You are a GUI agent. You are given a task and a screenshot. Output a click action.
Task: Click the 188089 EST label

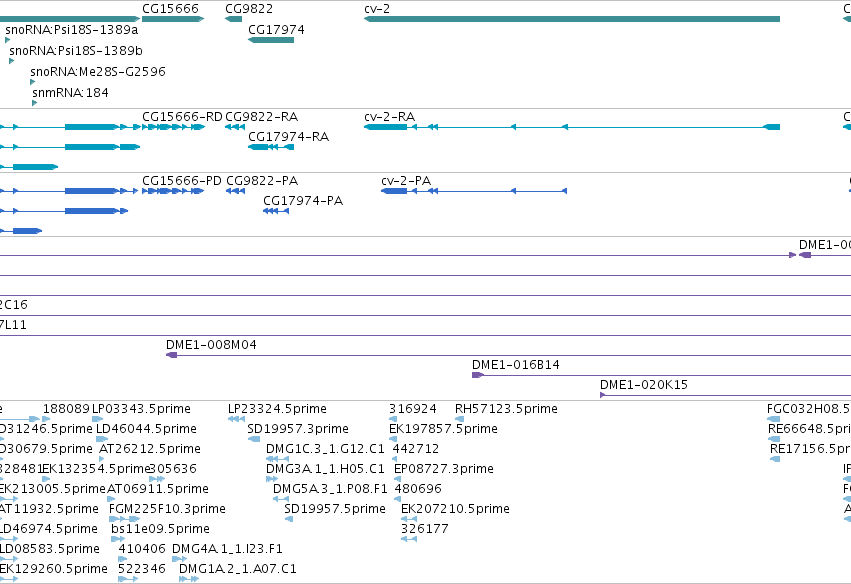click(66, 409)
